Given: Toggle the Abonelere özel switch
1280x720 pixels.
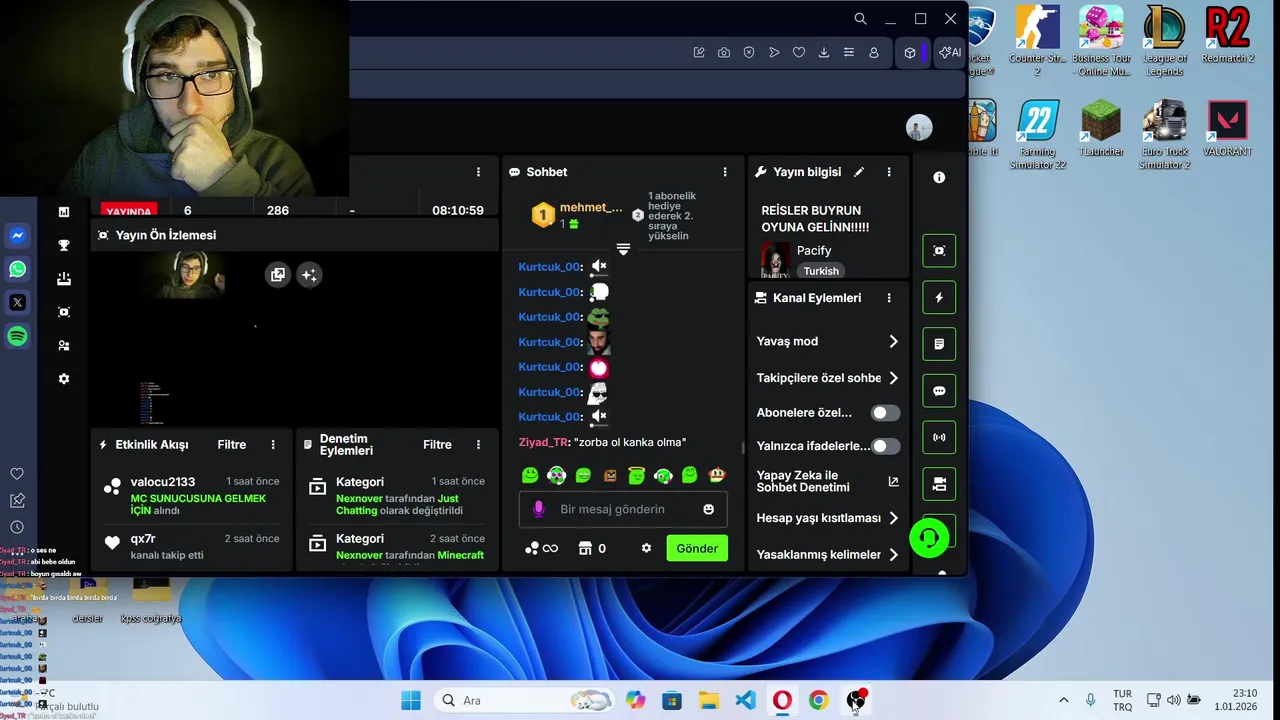Looking at the screenshot, I should coord(885,412).
